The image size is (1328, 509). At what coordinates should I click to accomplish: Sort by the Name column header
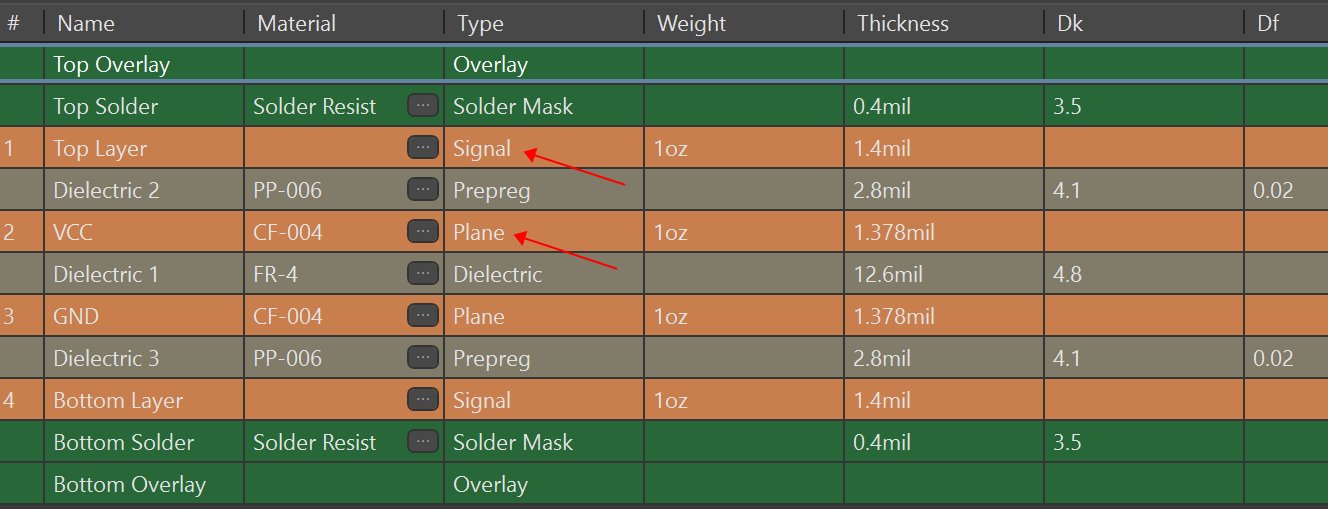click(86, 22)
